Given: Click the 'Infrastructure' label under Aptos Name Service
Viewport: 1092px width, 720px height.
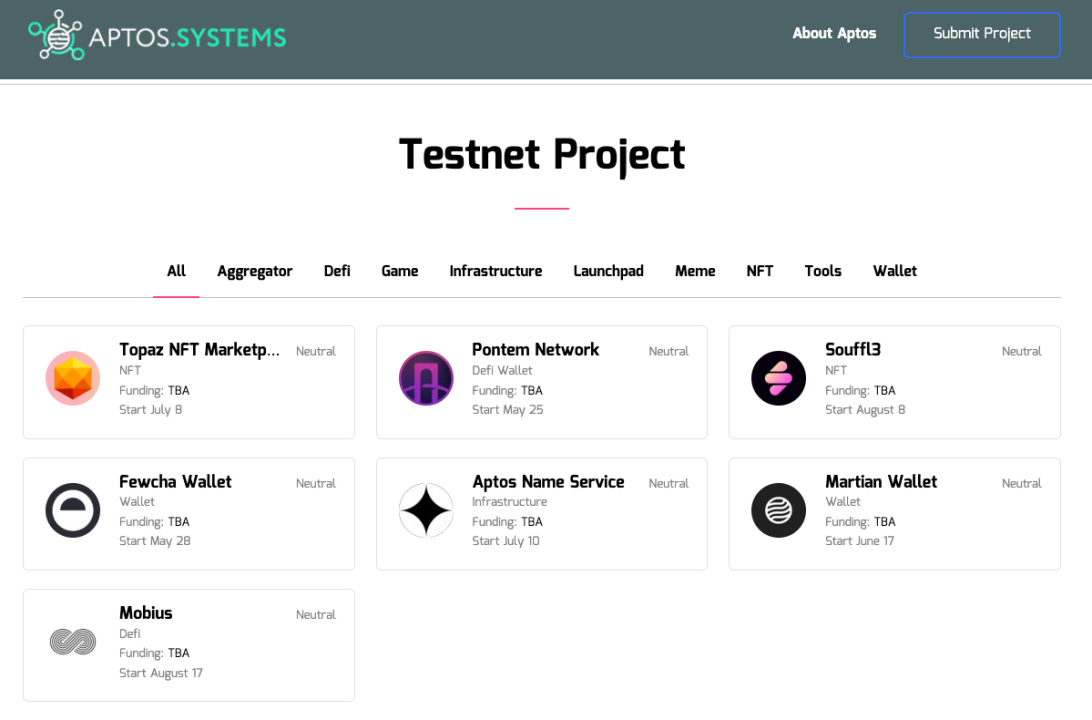Looking at the screenshot, I should [510, 501].
